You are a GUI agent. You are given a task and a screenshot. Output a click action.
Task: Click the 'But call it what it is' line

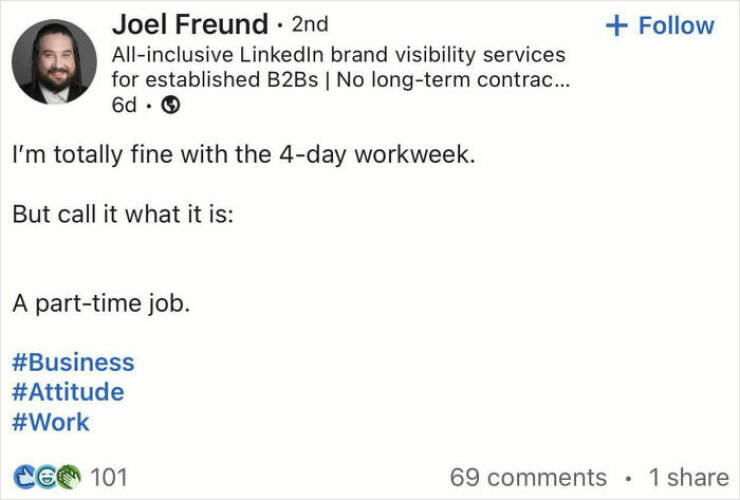click(x=123, y=214)
